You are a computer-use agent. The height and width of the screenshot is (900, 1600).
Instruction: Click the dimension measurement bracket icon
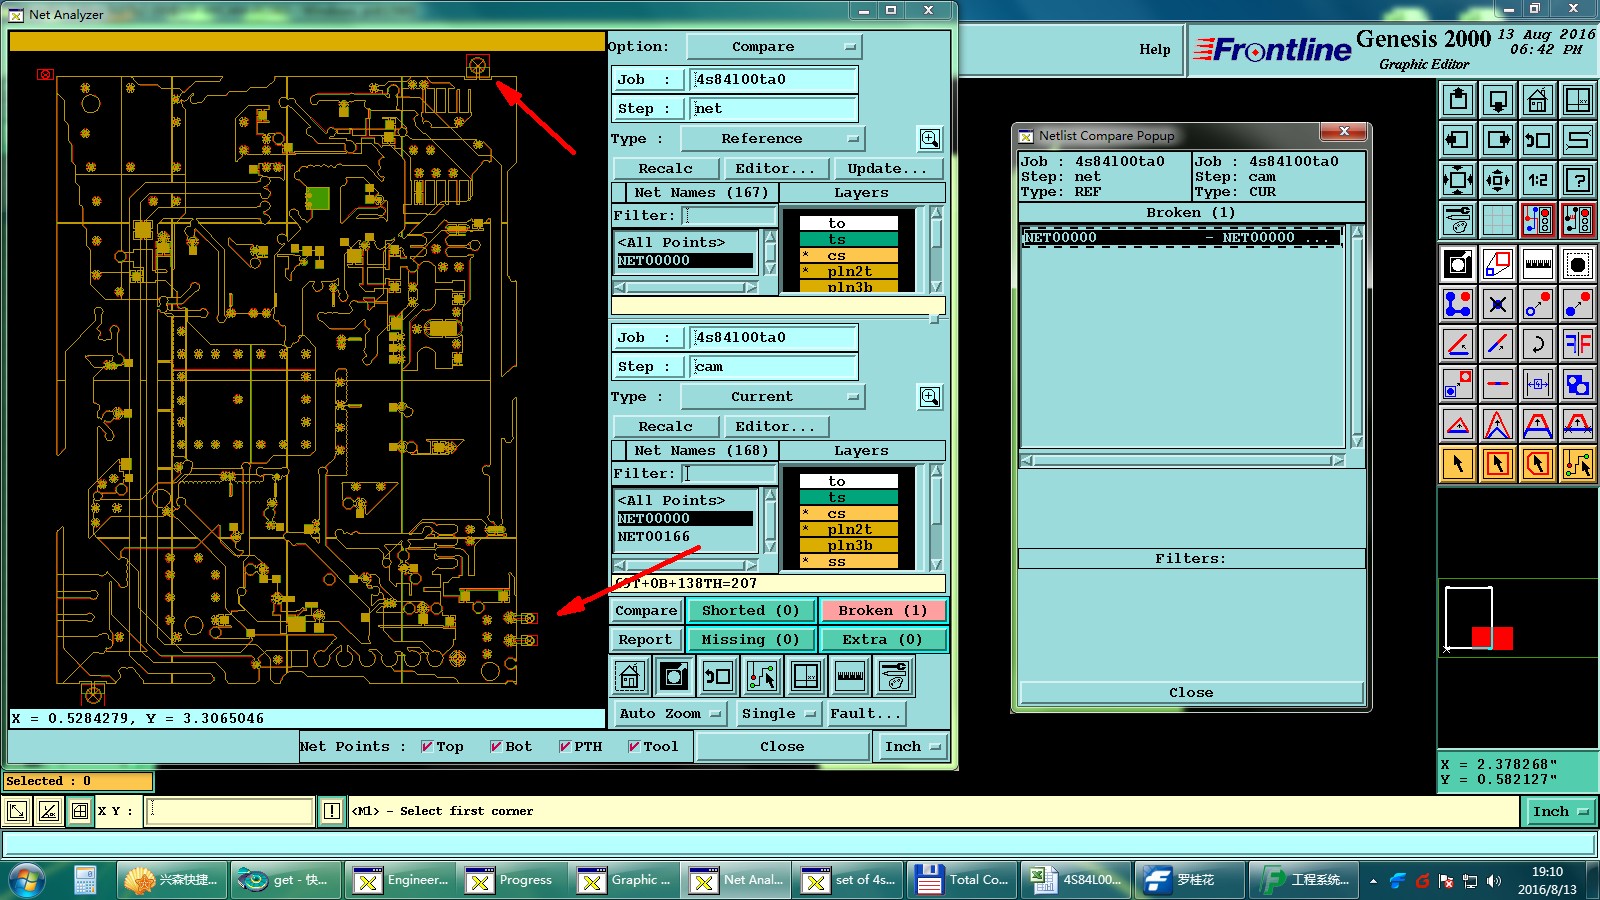click(x=1538, y=384)
